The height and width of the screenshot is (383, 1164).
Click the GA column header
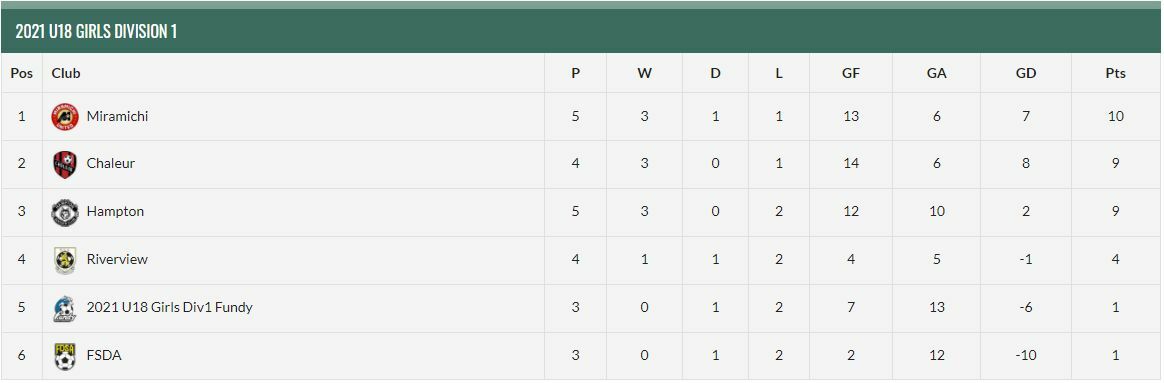[937, 73]
